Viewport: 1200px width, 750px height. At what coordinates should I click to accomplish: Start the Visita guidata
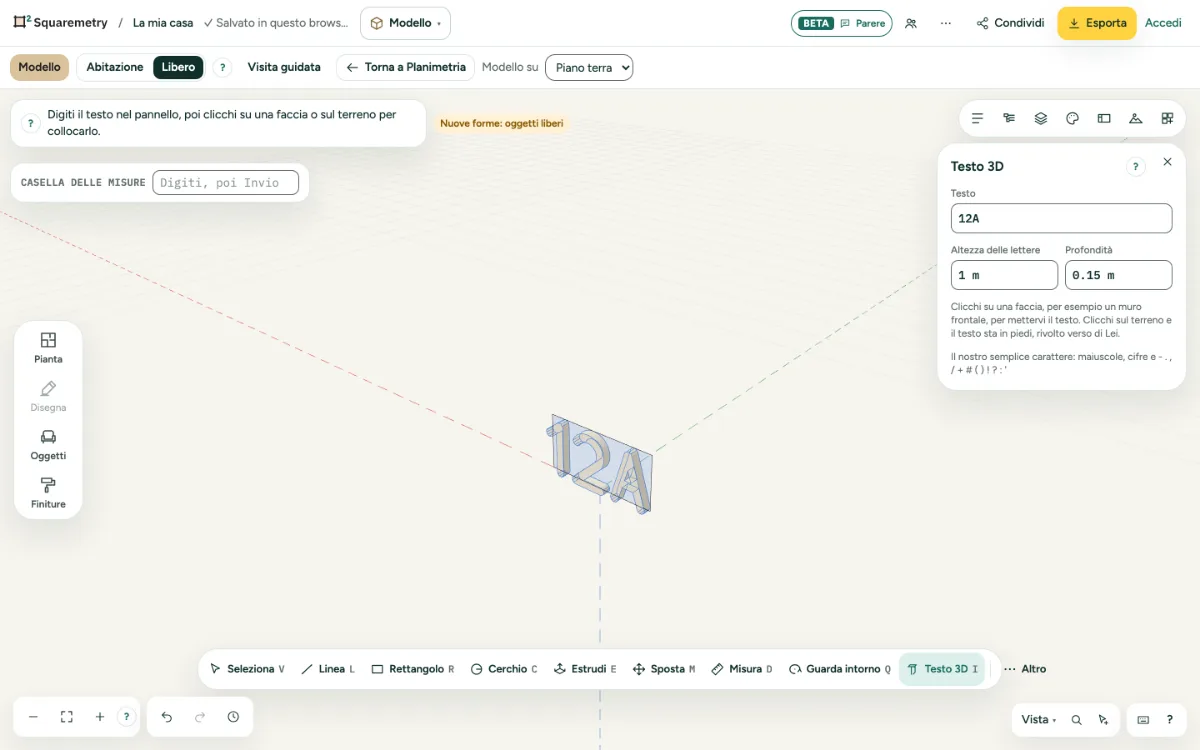point(284,67)
